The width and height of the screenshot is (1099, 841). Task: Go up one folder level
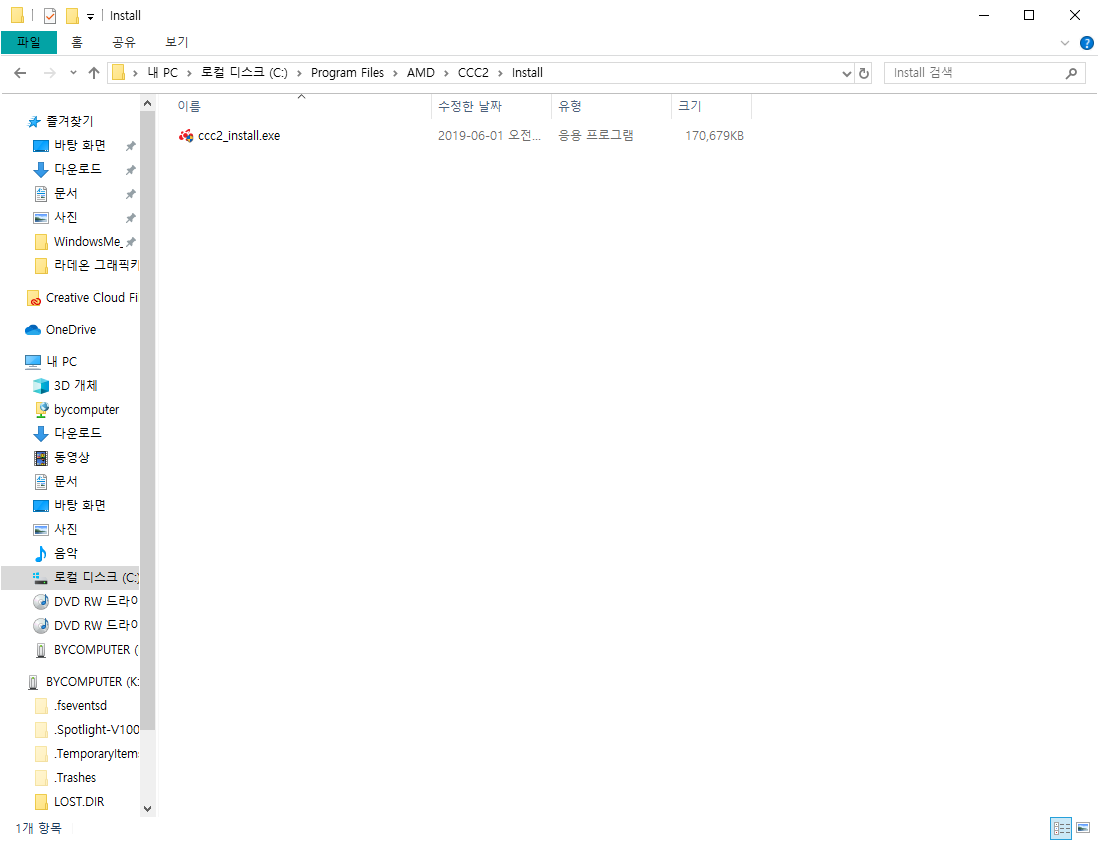[x=94, y=73]
